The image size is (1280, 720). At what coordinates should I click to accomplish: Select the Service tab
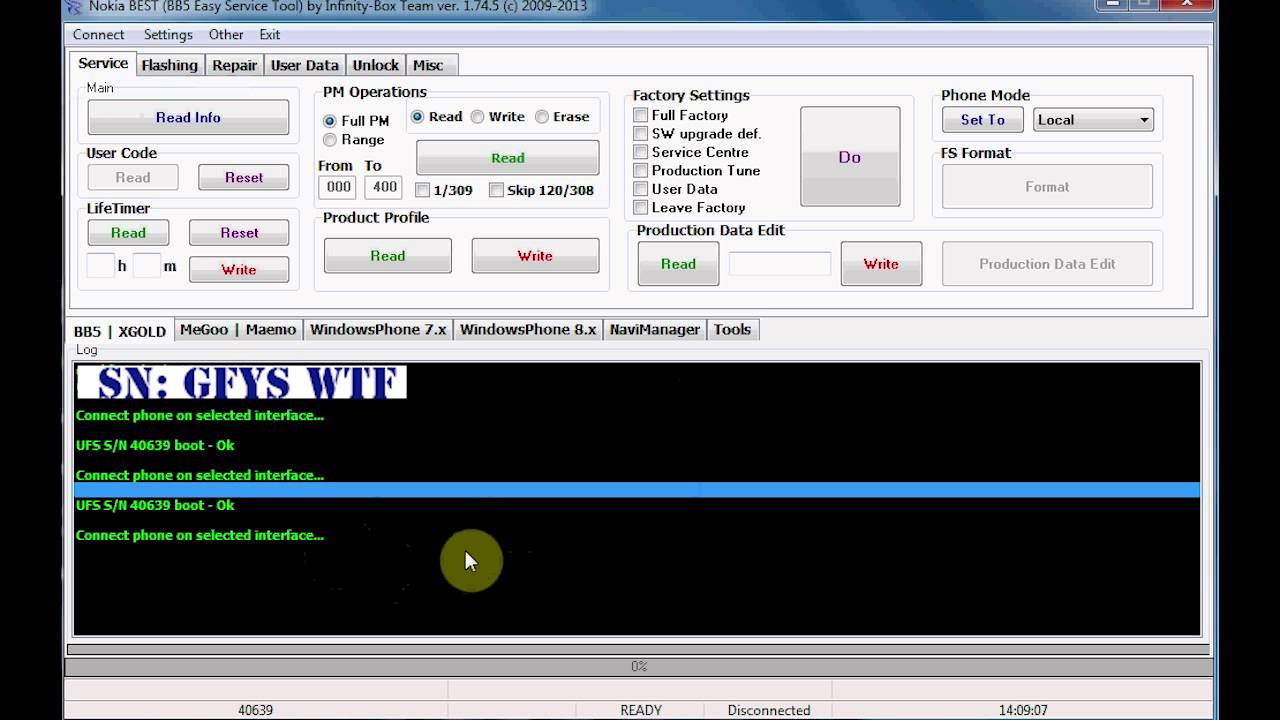coord(103,63)
